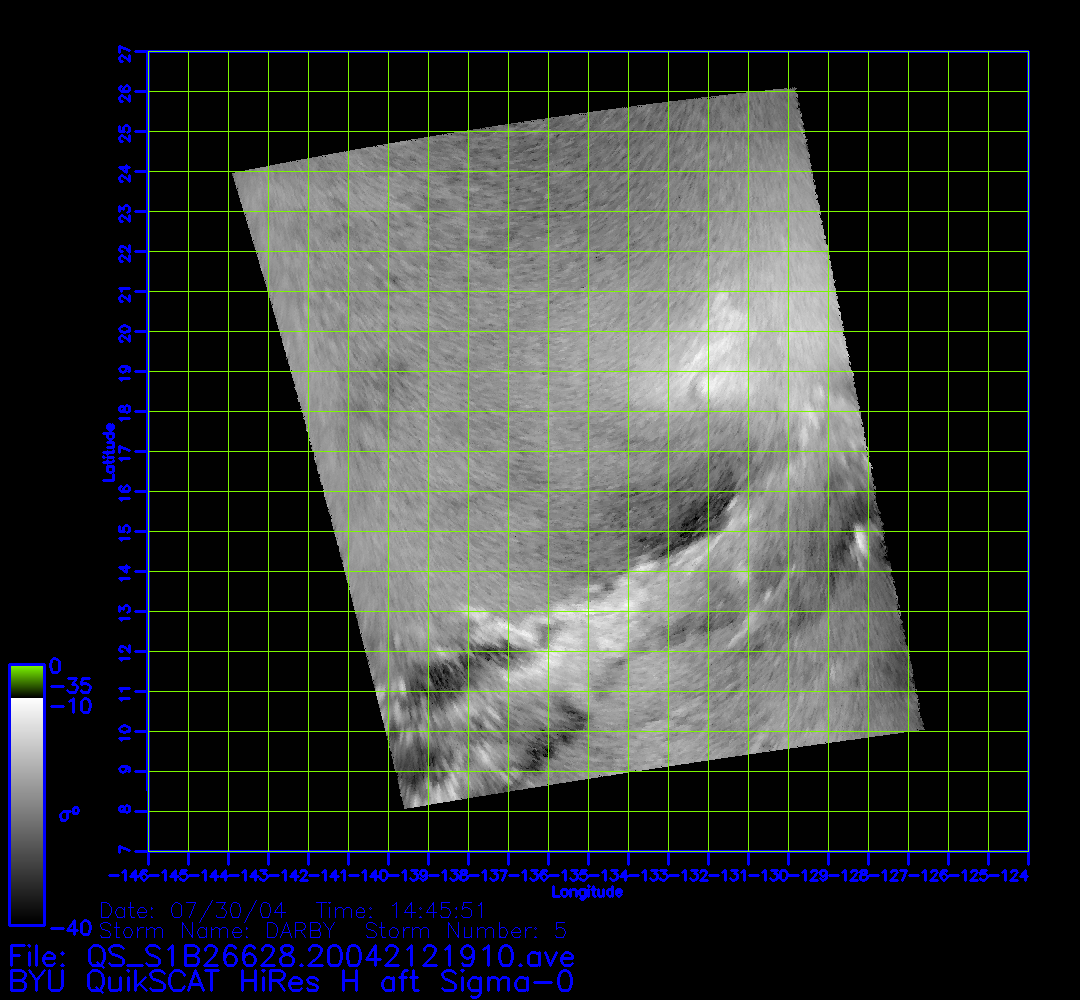Click the sigma-0 symbol beside the color bar
This screenshot has width=1080, height=1000.
[x=69, y=813]
